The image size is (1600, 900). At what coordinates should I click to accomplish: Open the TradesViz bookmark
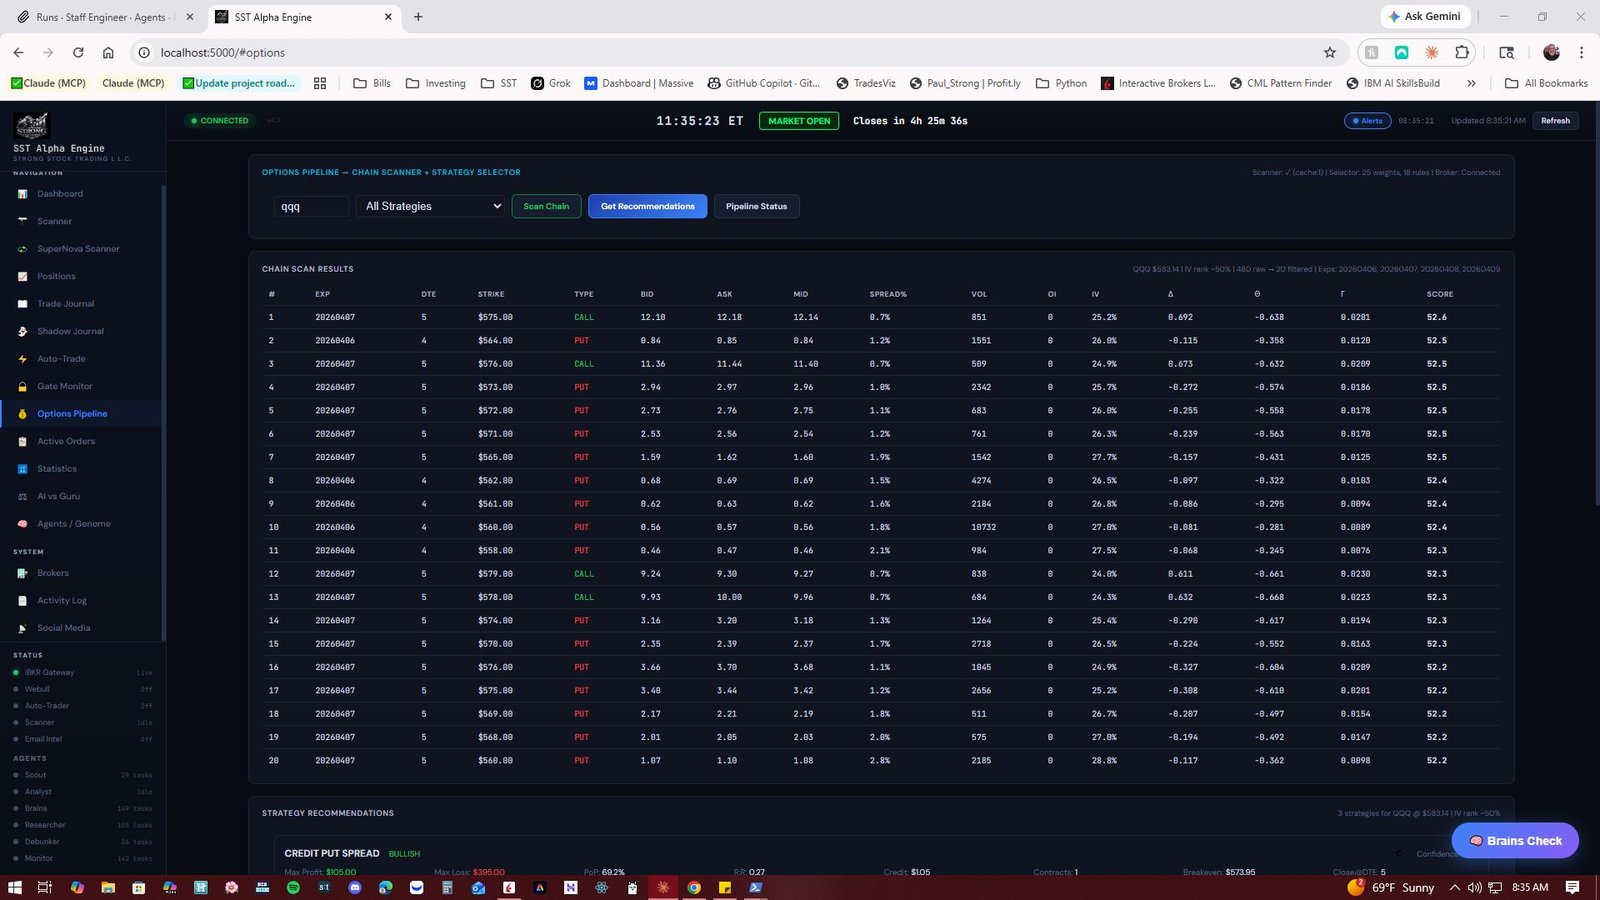(866, 83)
